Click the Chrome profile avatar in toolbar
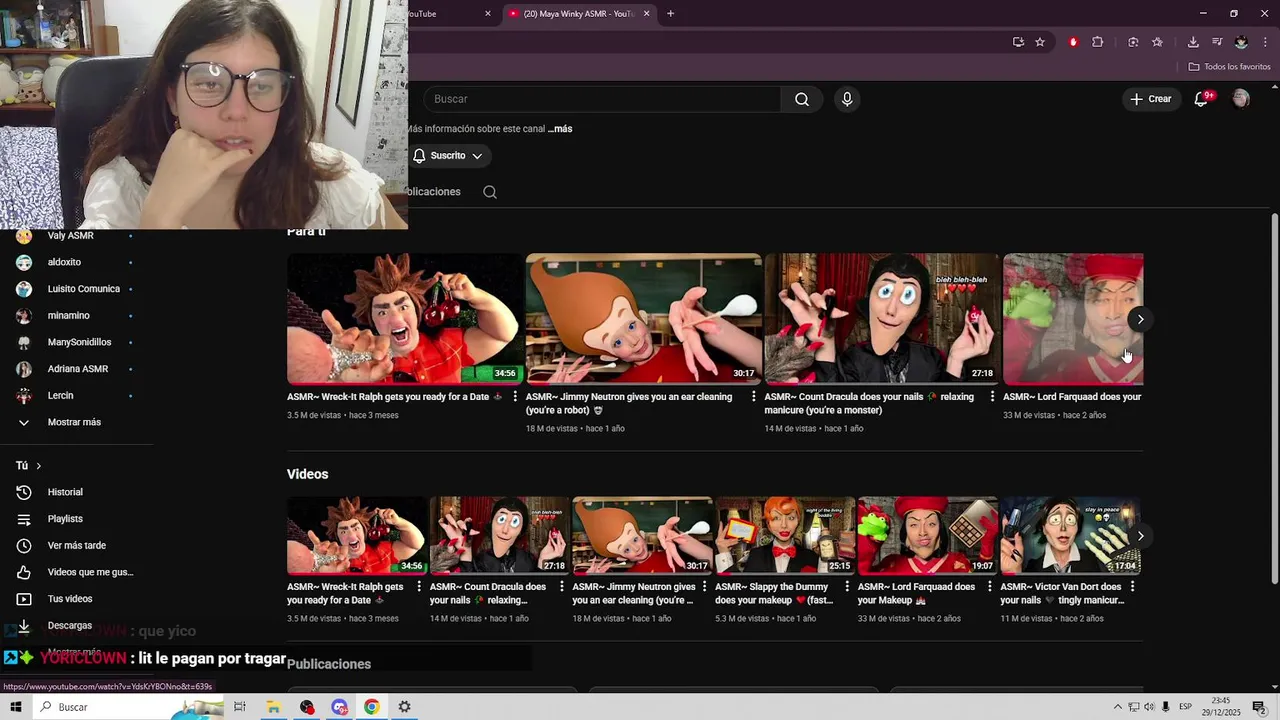 [1241, 42]
